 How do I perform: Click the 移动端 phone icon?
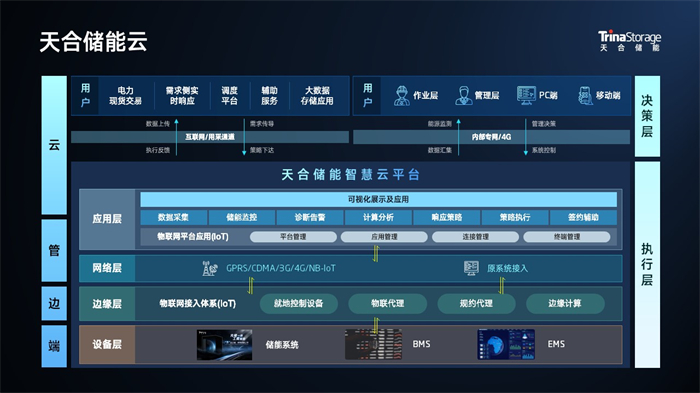585,95
